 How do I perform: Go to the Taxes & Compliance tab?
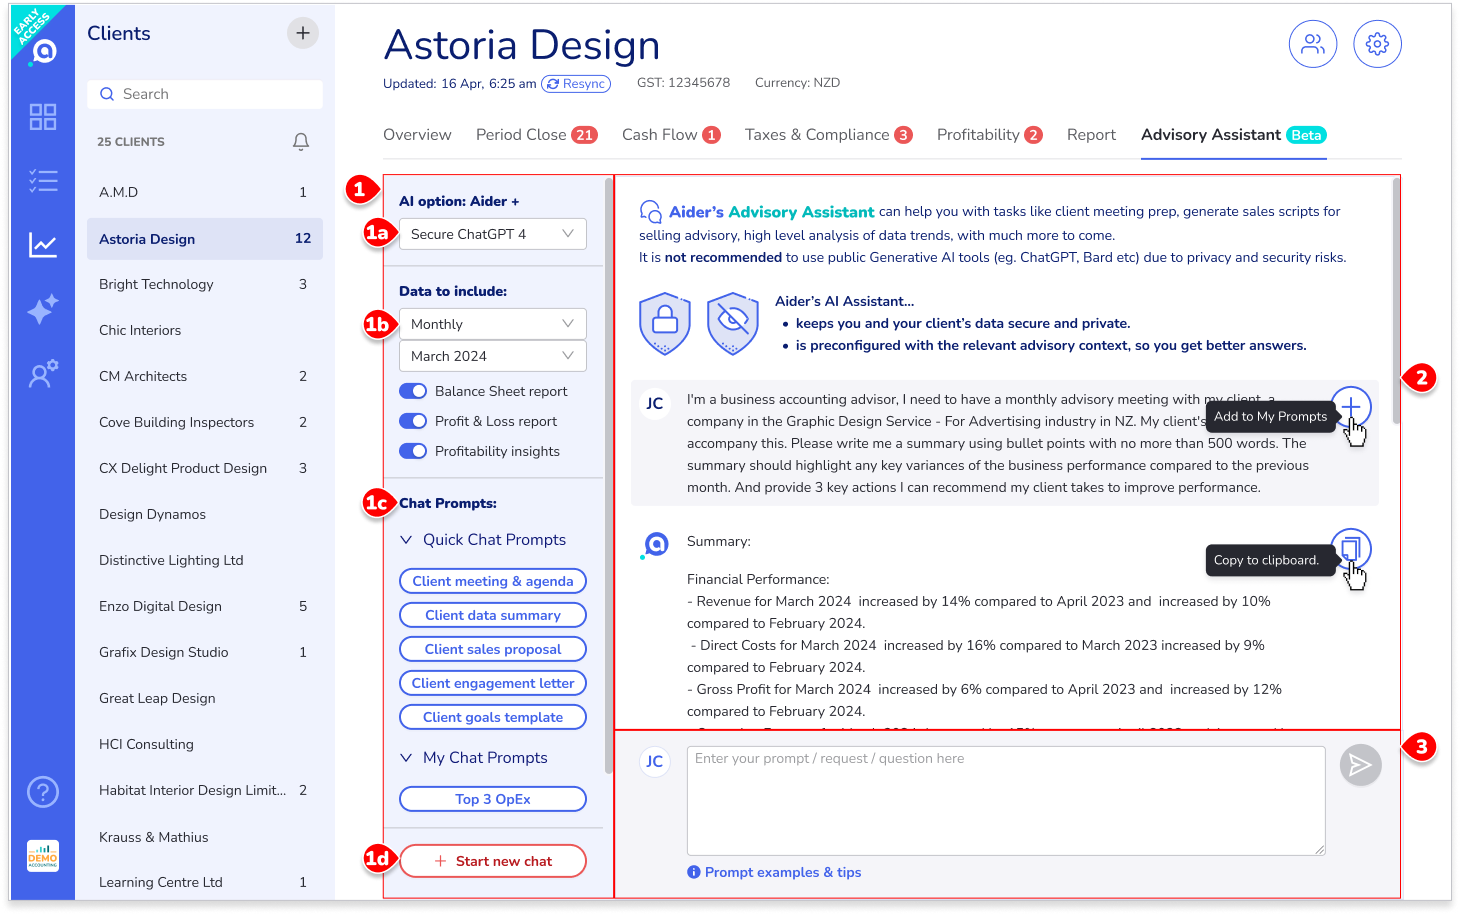click(817, 135)
